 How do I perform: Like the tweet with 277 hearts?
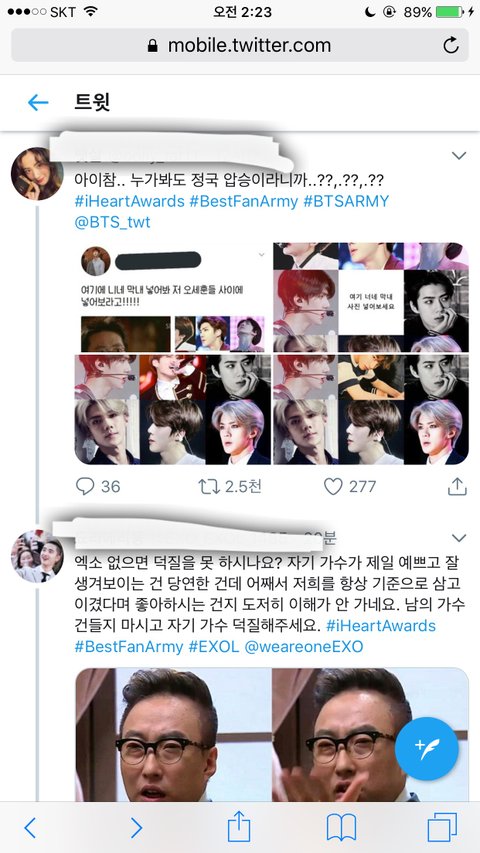pyautogui.click(x=333, y=486)
